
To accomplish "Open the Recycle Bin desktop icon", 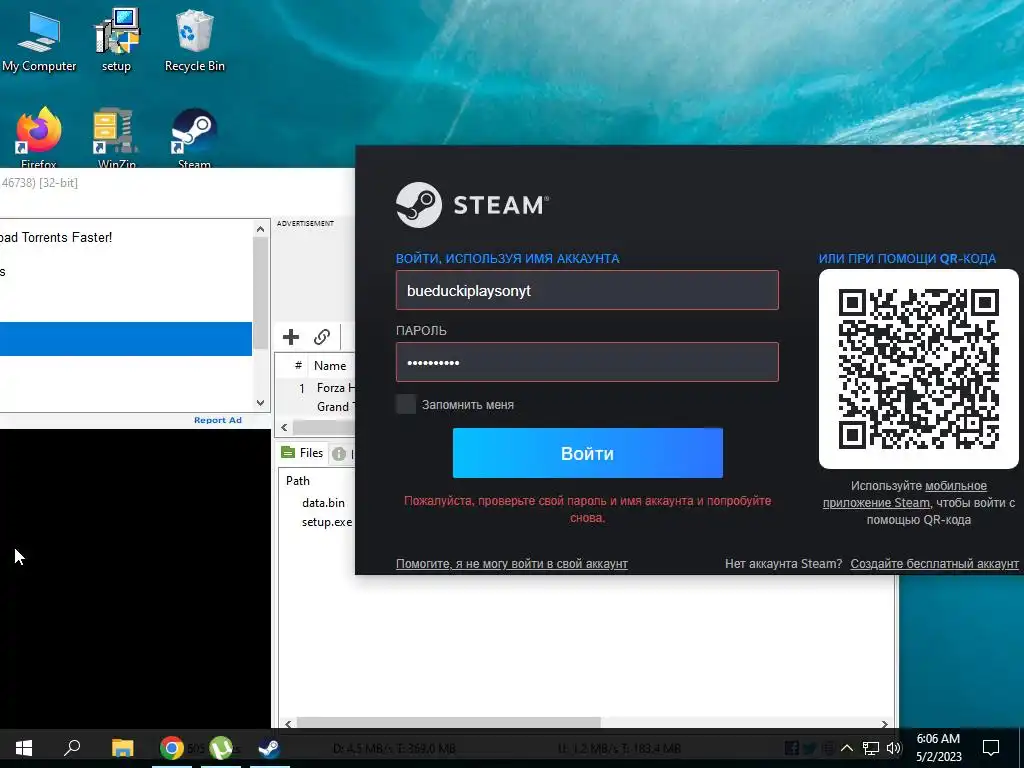I will pyautogui.click(x=195, y=39).
